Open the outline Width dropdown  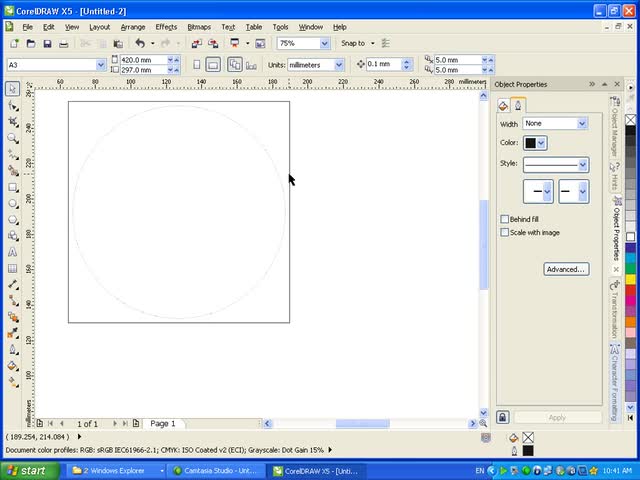[582, 124]
